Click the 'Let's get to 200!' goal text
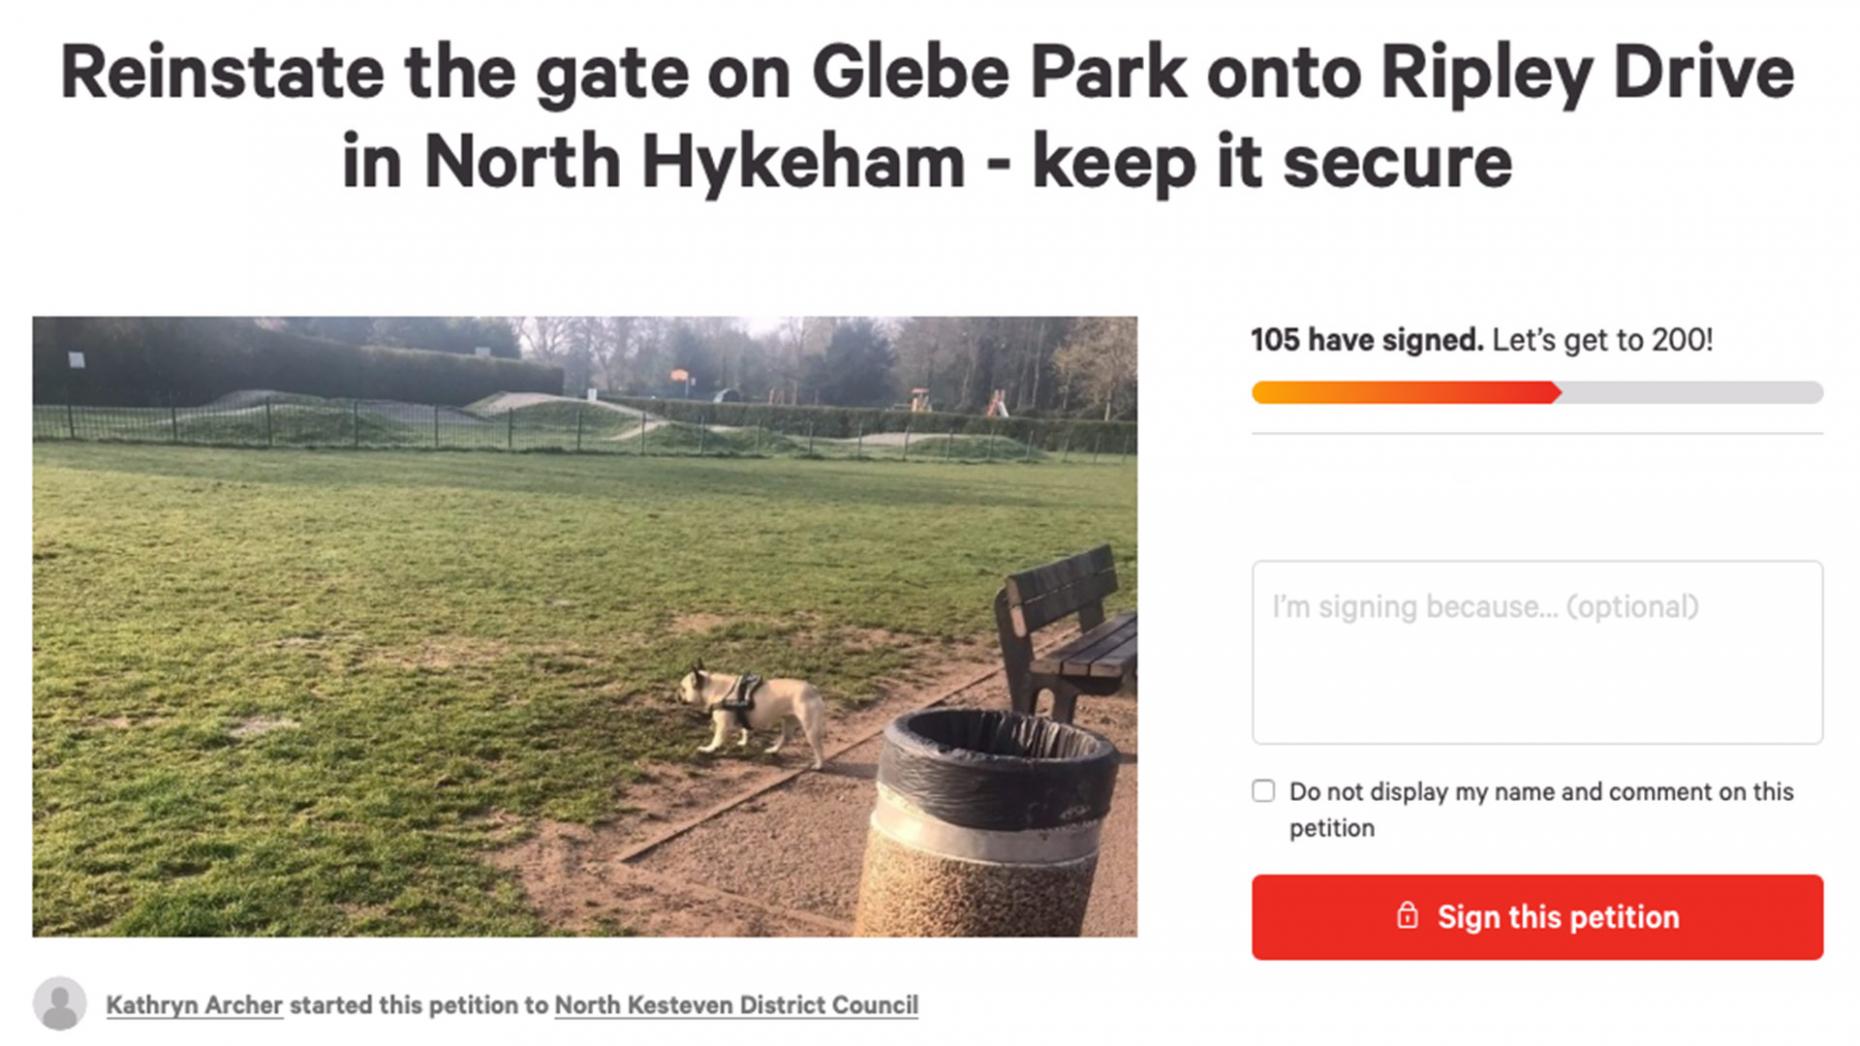Image resolution: width=1860 pixels, height=1046 pixels. click(x=1602, y=340)
